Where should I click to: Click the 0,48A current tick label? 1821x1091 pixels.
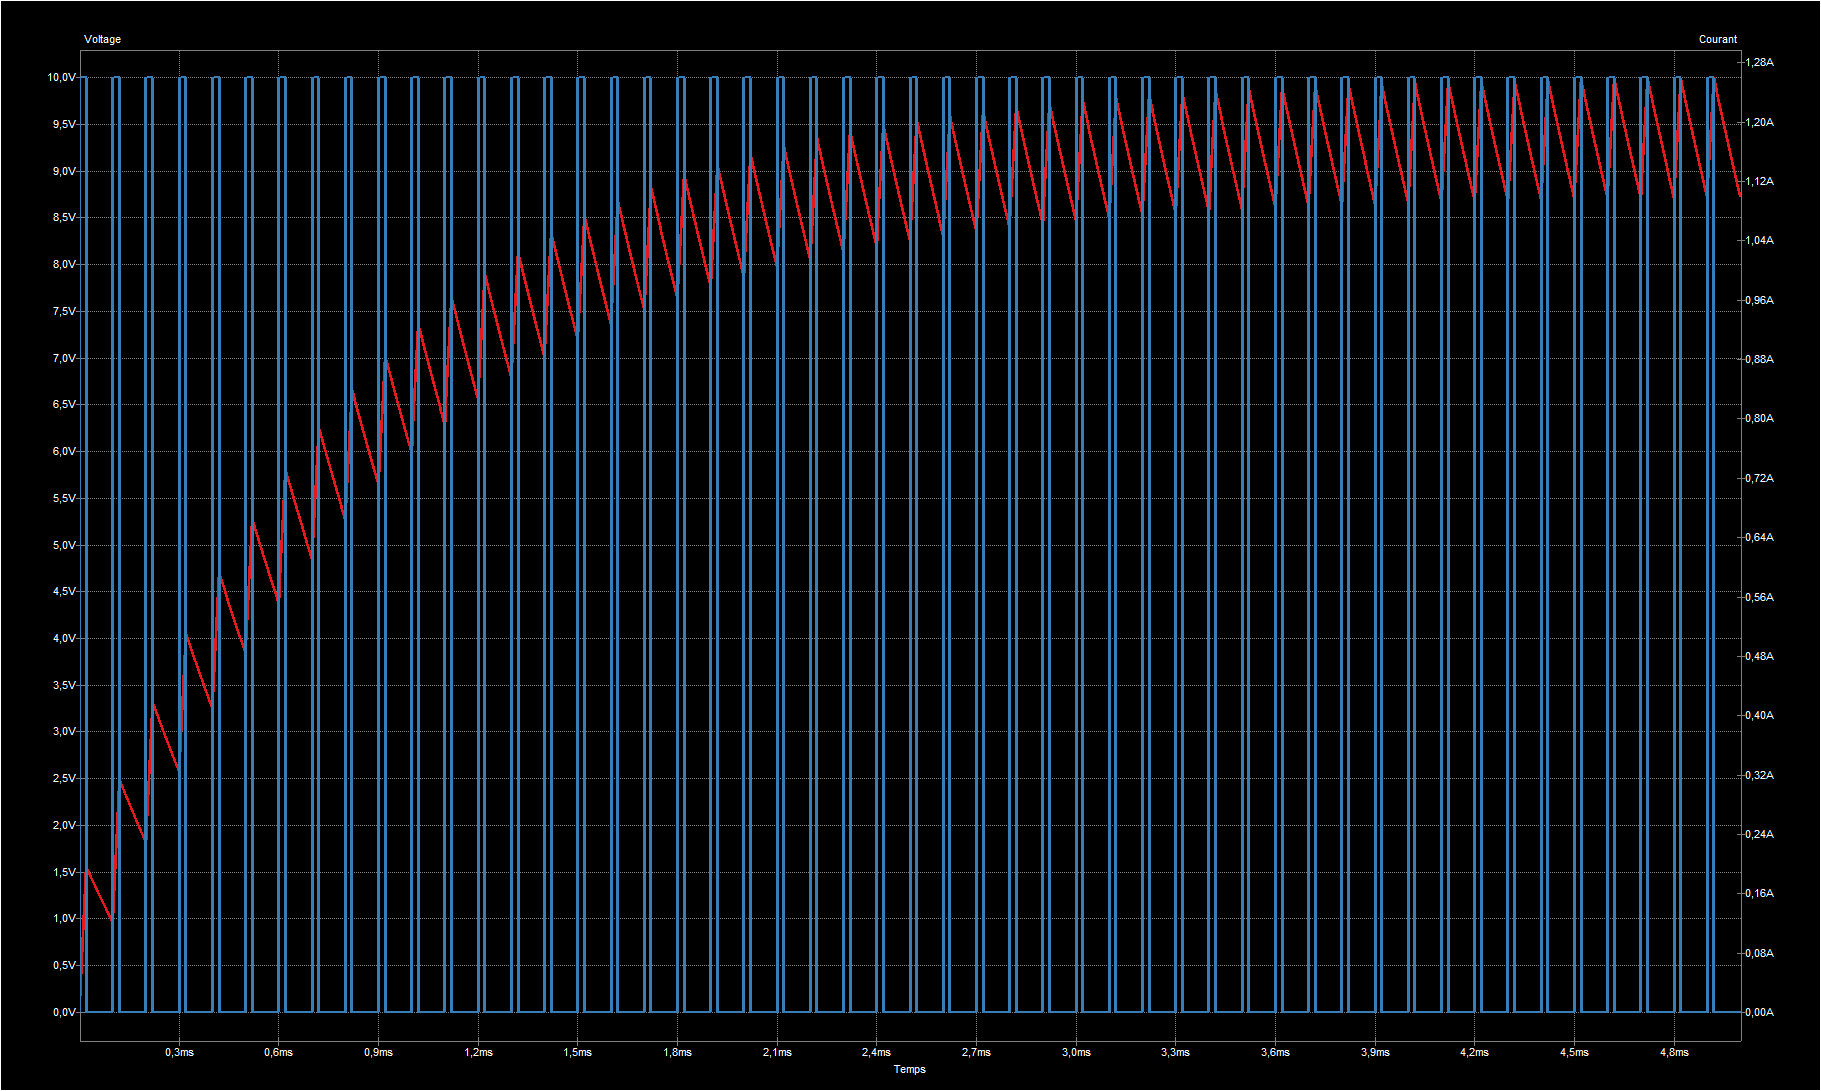click(1759, 656)
